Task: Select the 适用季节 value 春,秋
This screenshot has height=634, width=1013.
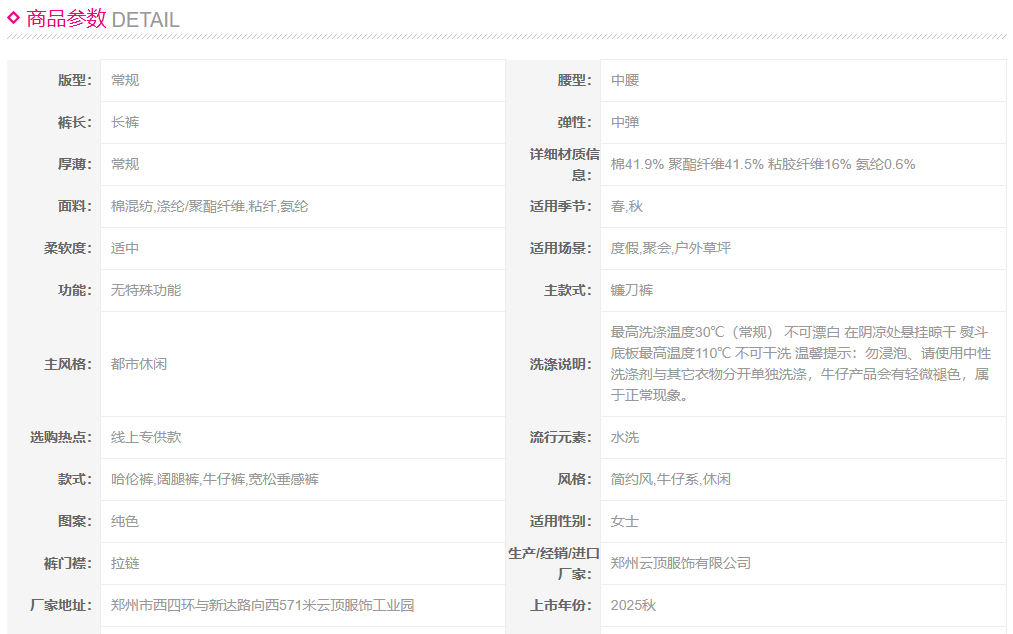Action: (x=626, y=206)
